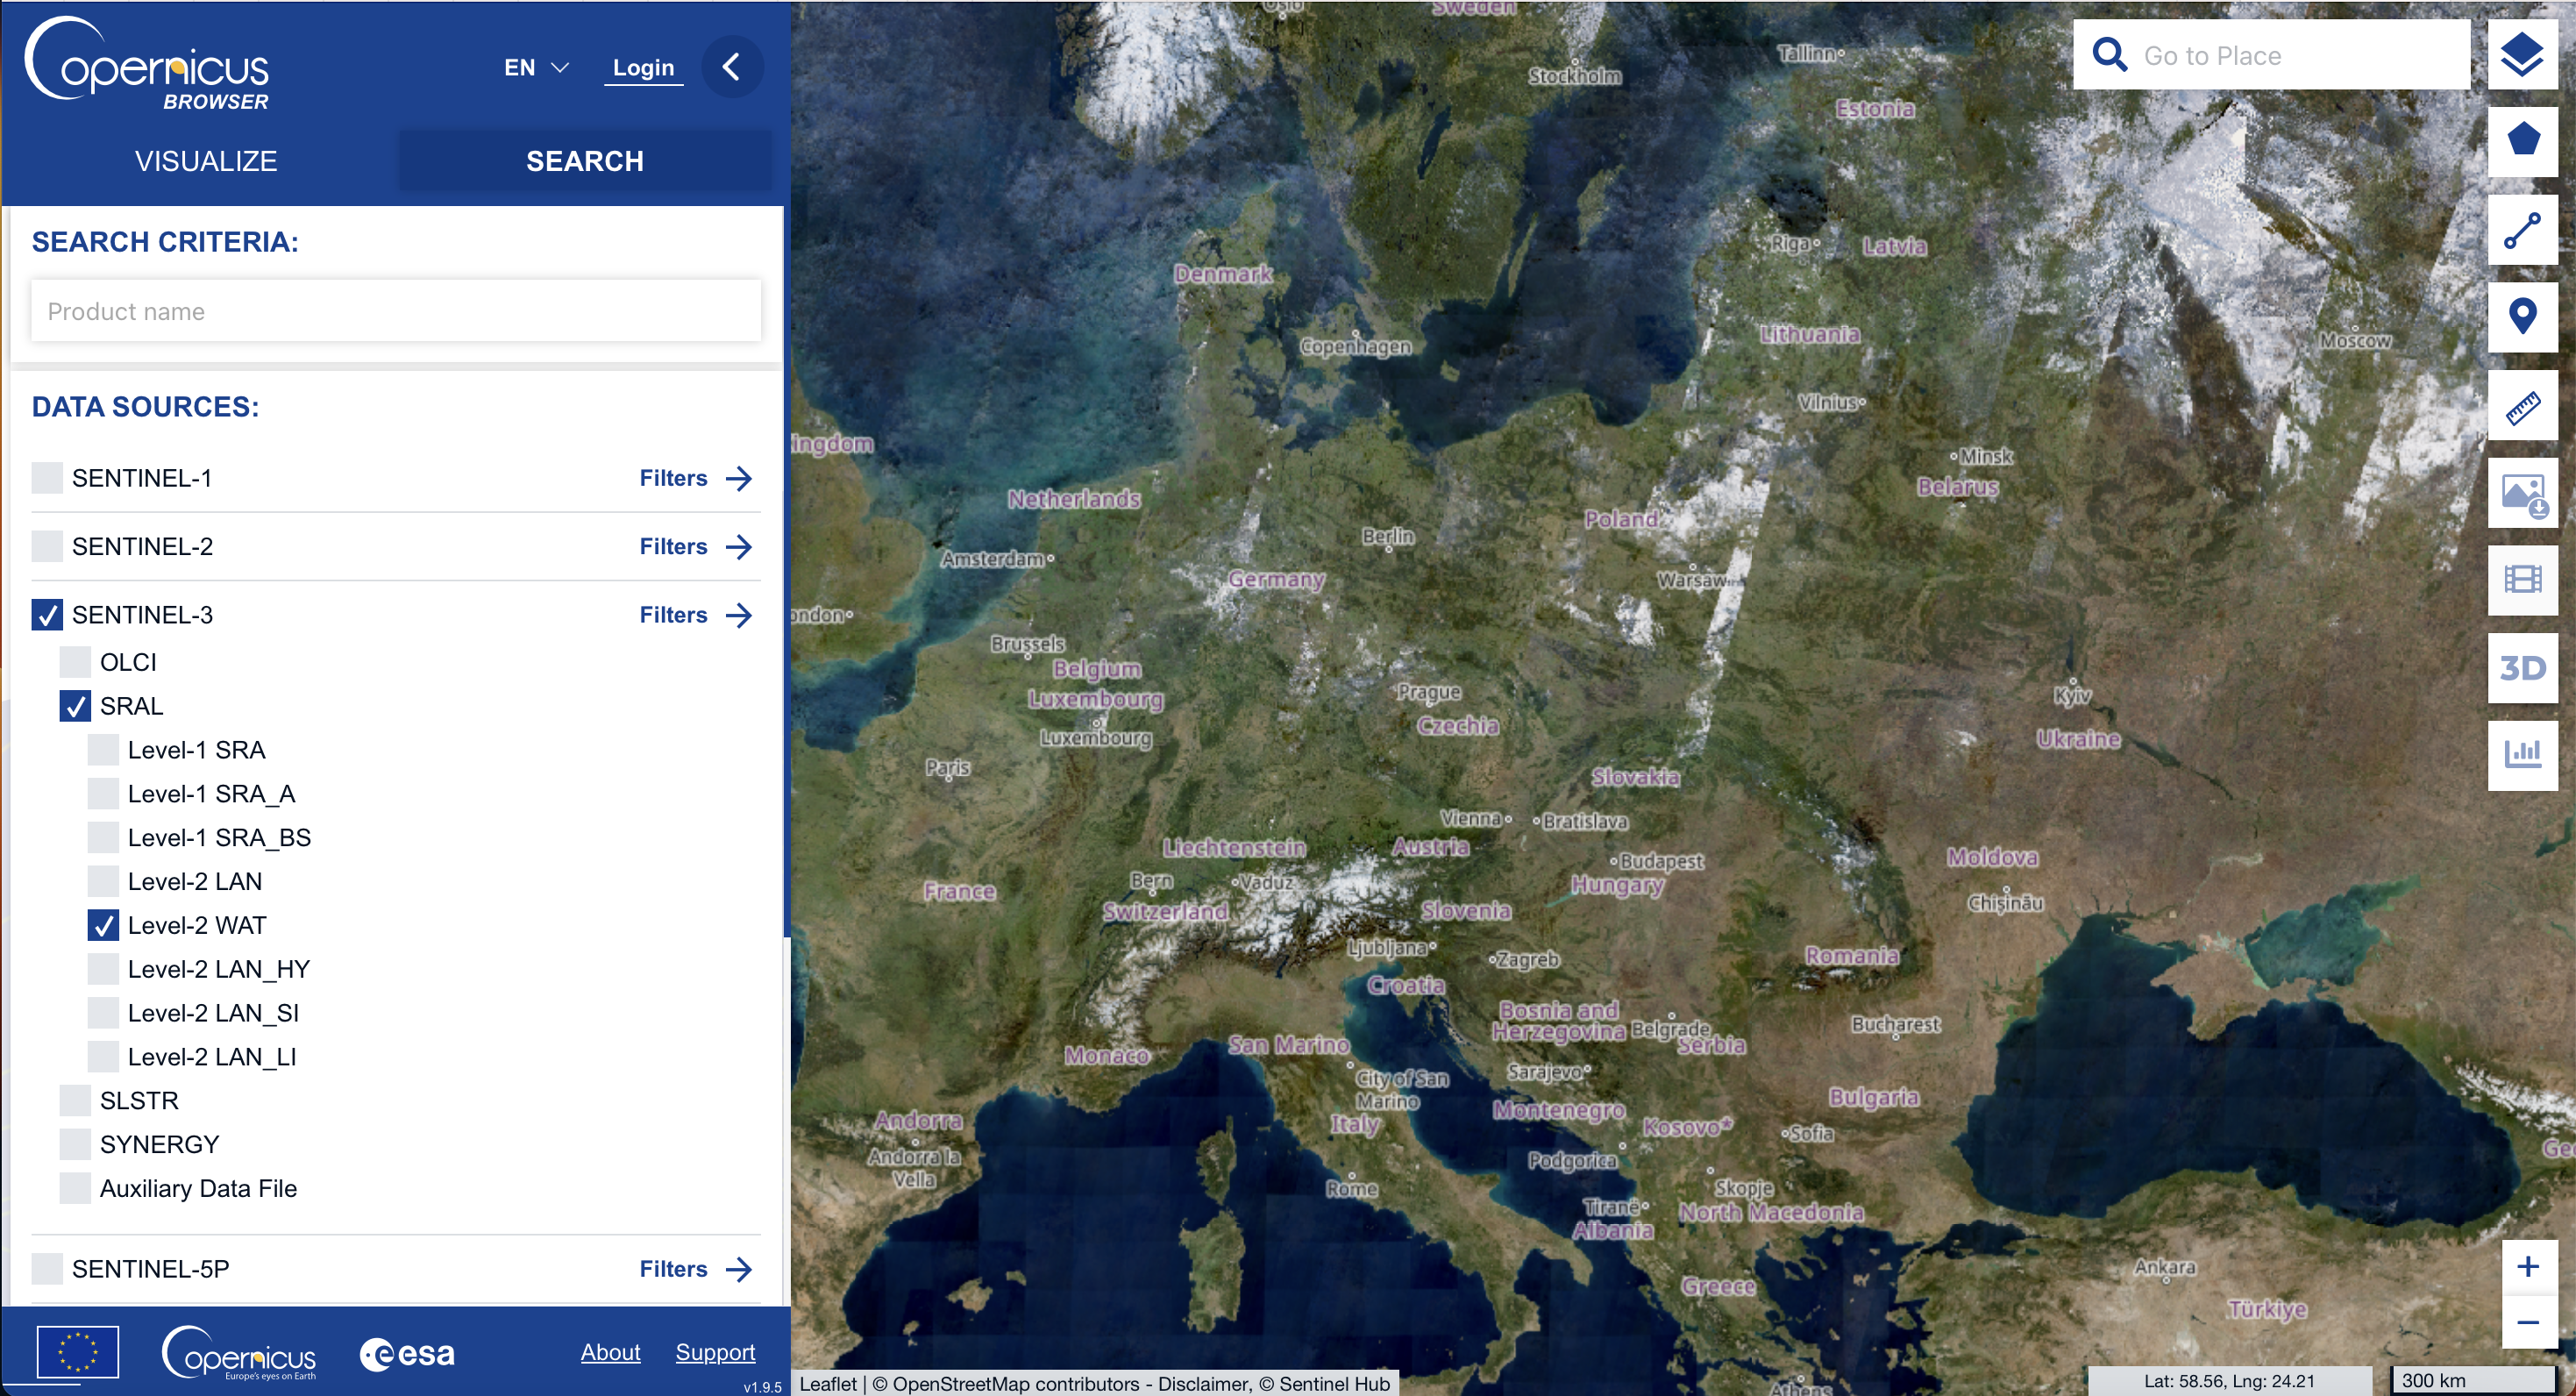The width and height of the screenshot is (2576, 1396).
Task: Click the statistics/chart tool icon
Action: (x=2523, y=753)
